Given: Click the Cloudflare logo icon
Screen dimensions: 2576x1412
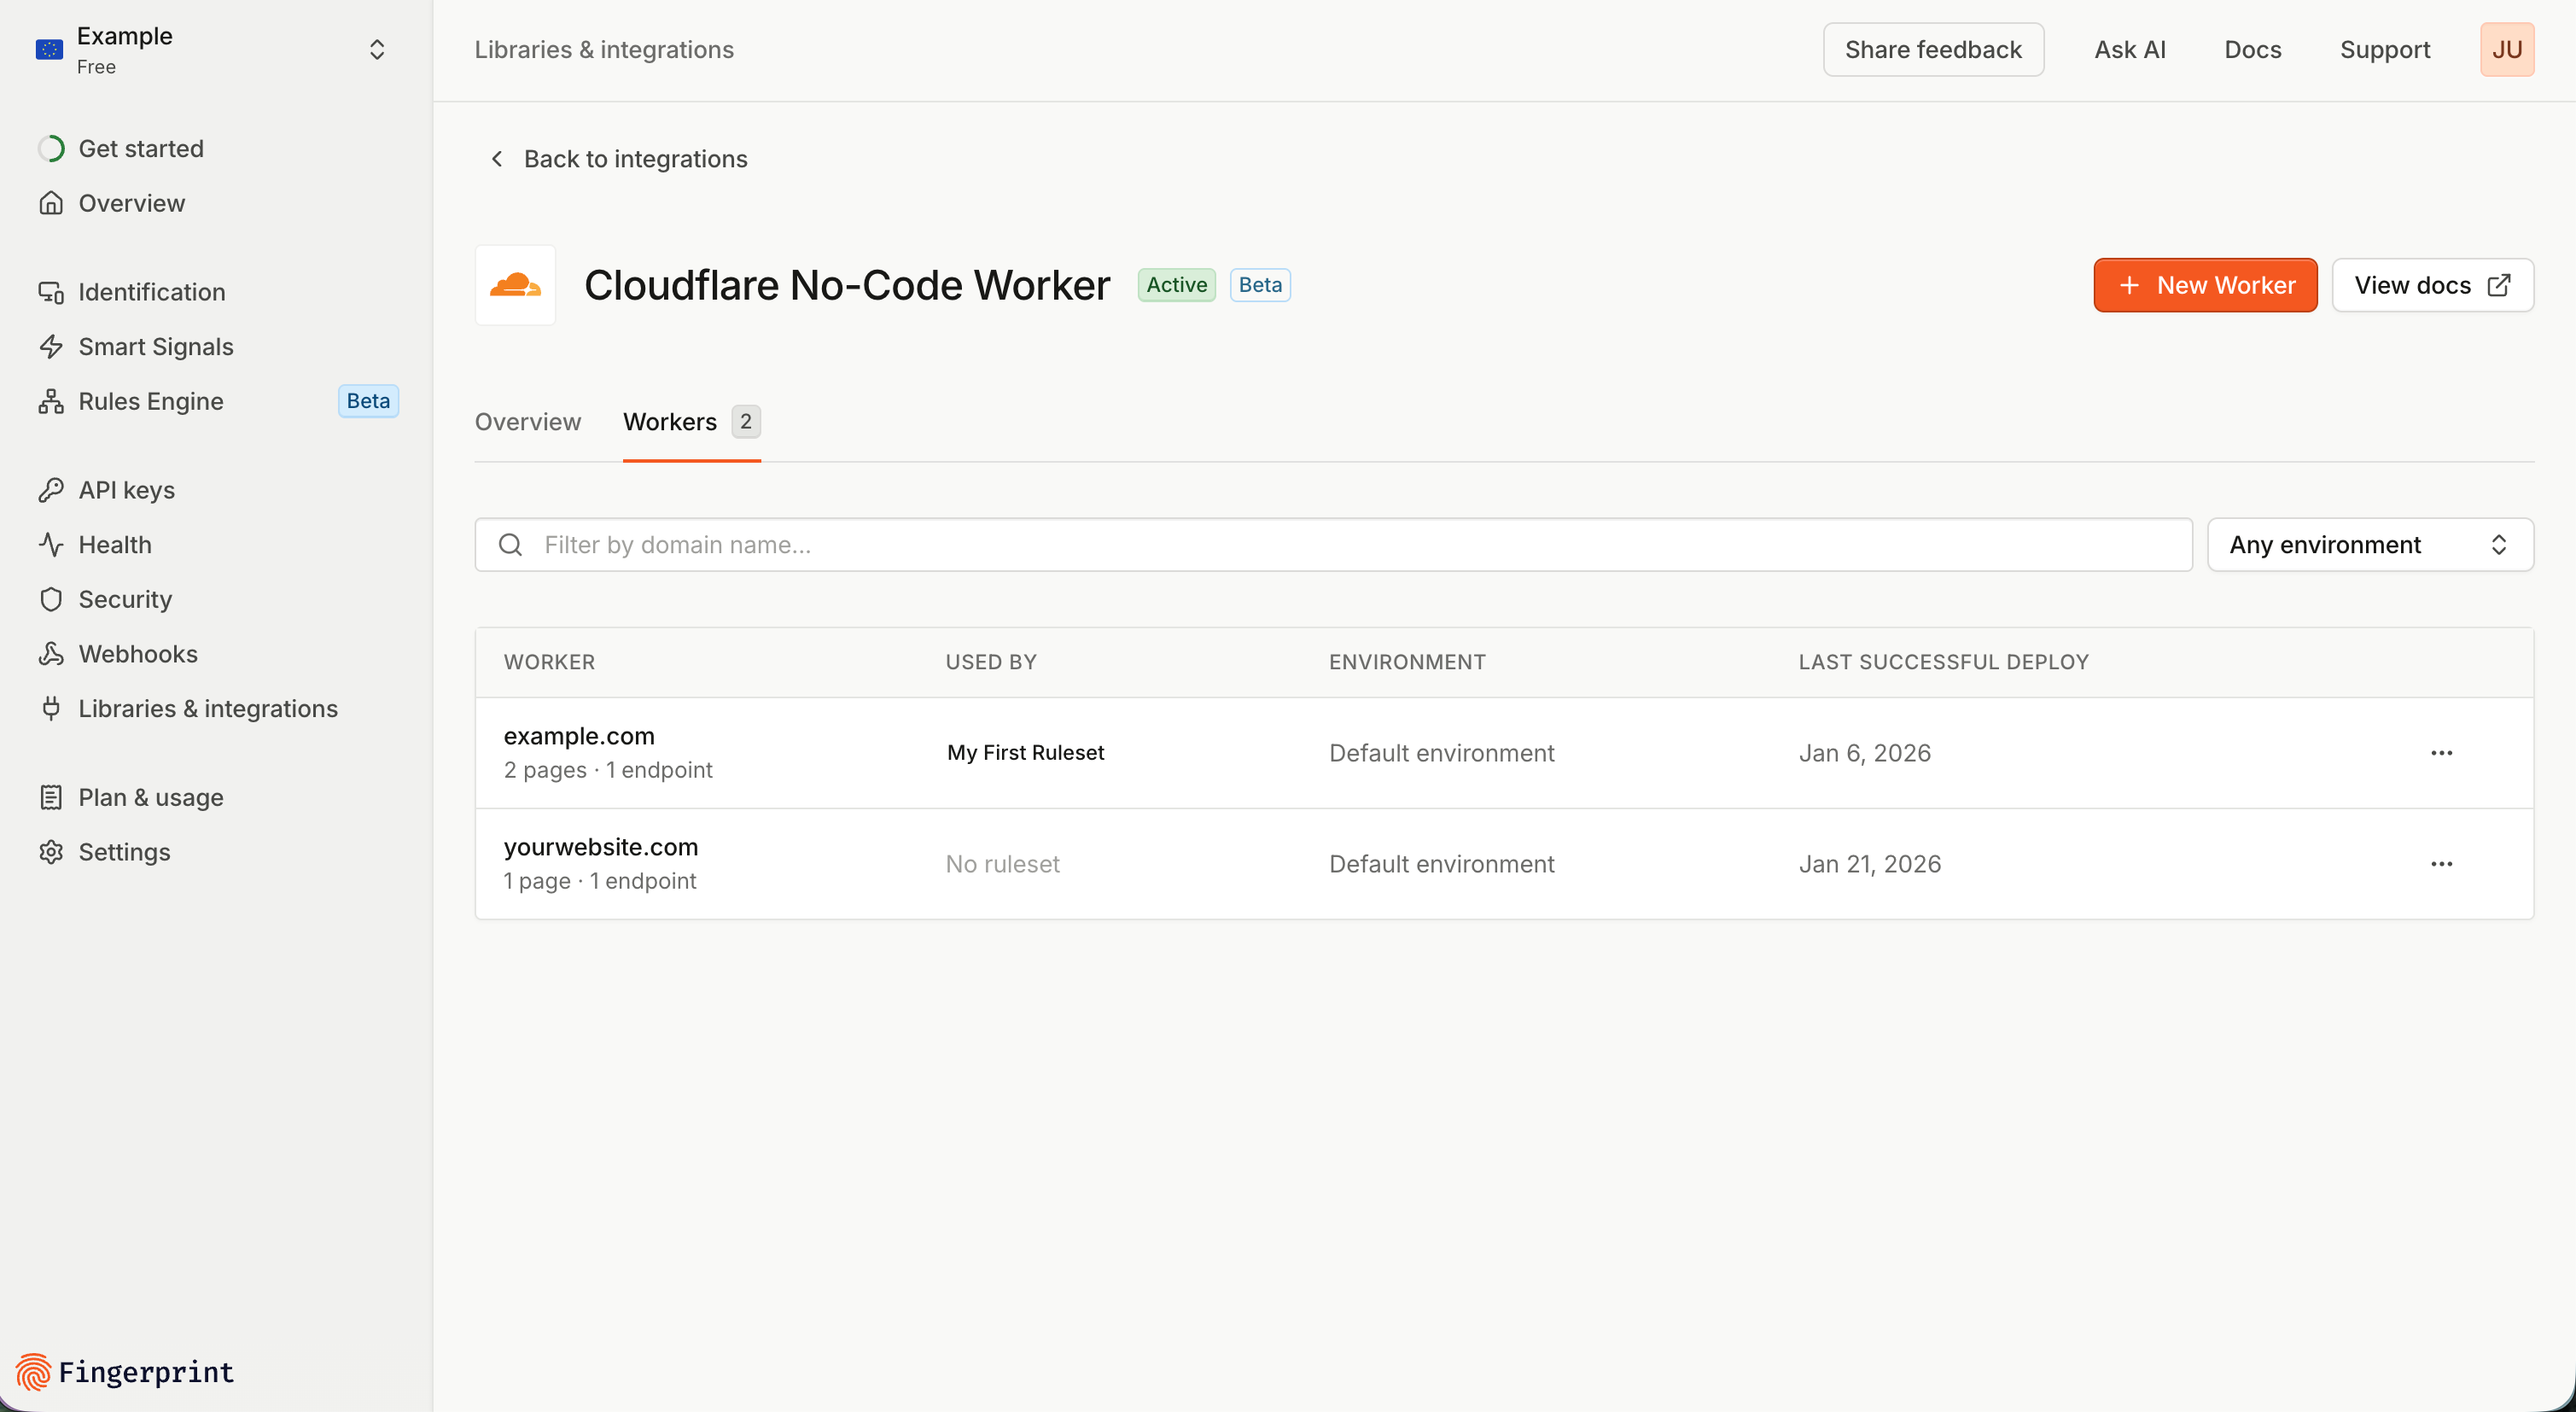Looking at the screenshot, I should point(515,285).
